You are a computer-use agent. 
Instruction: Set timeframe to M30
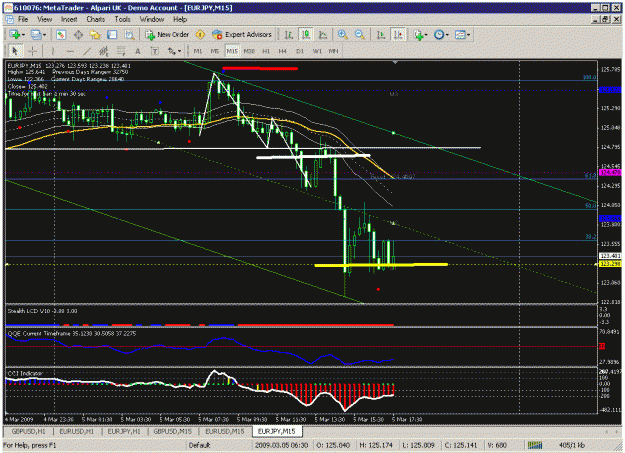(x=249, y=51)
